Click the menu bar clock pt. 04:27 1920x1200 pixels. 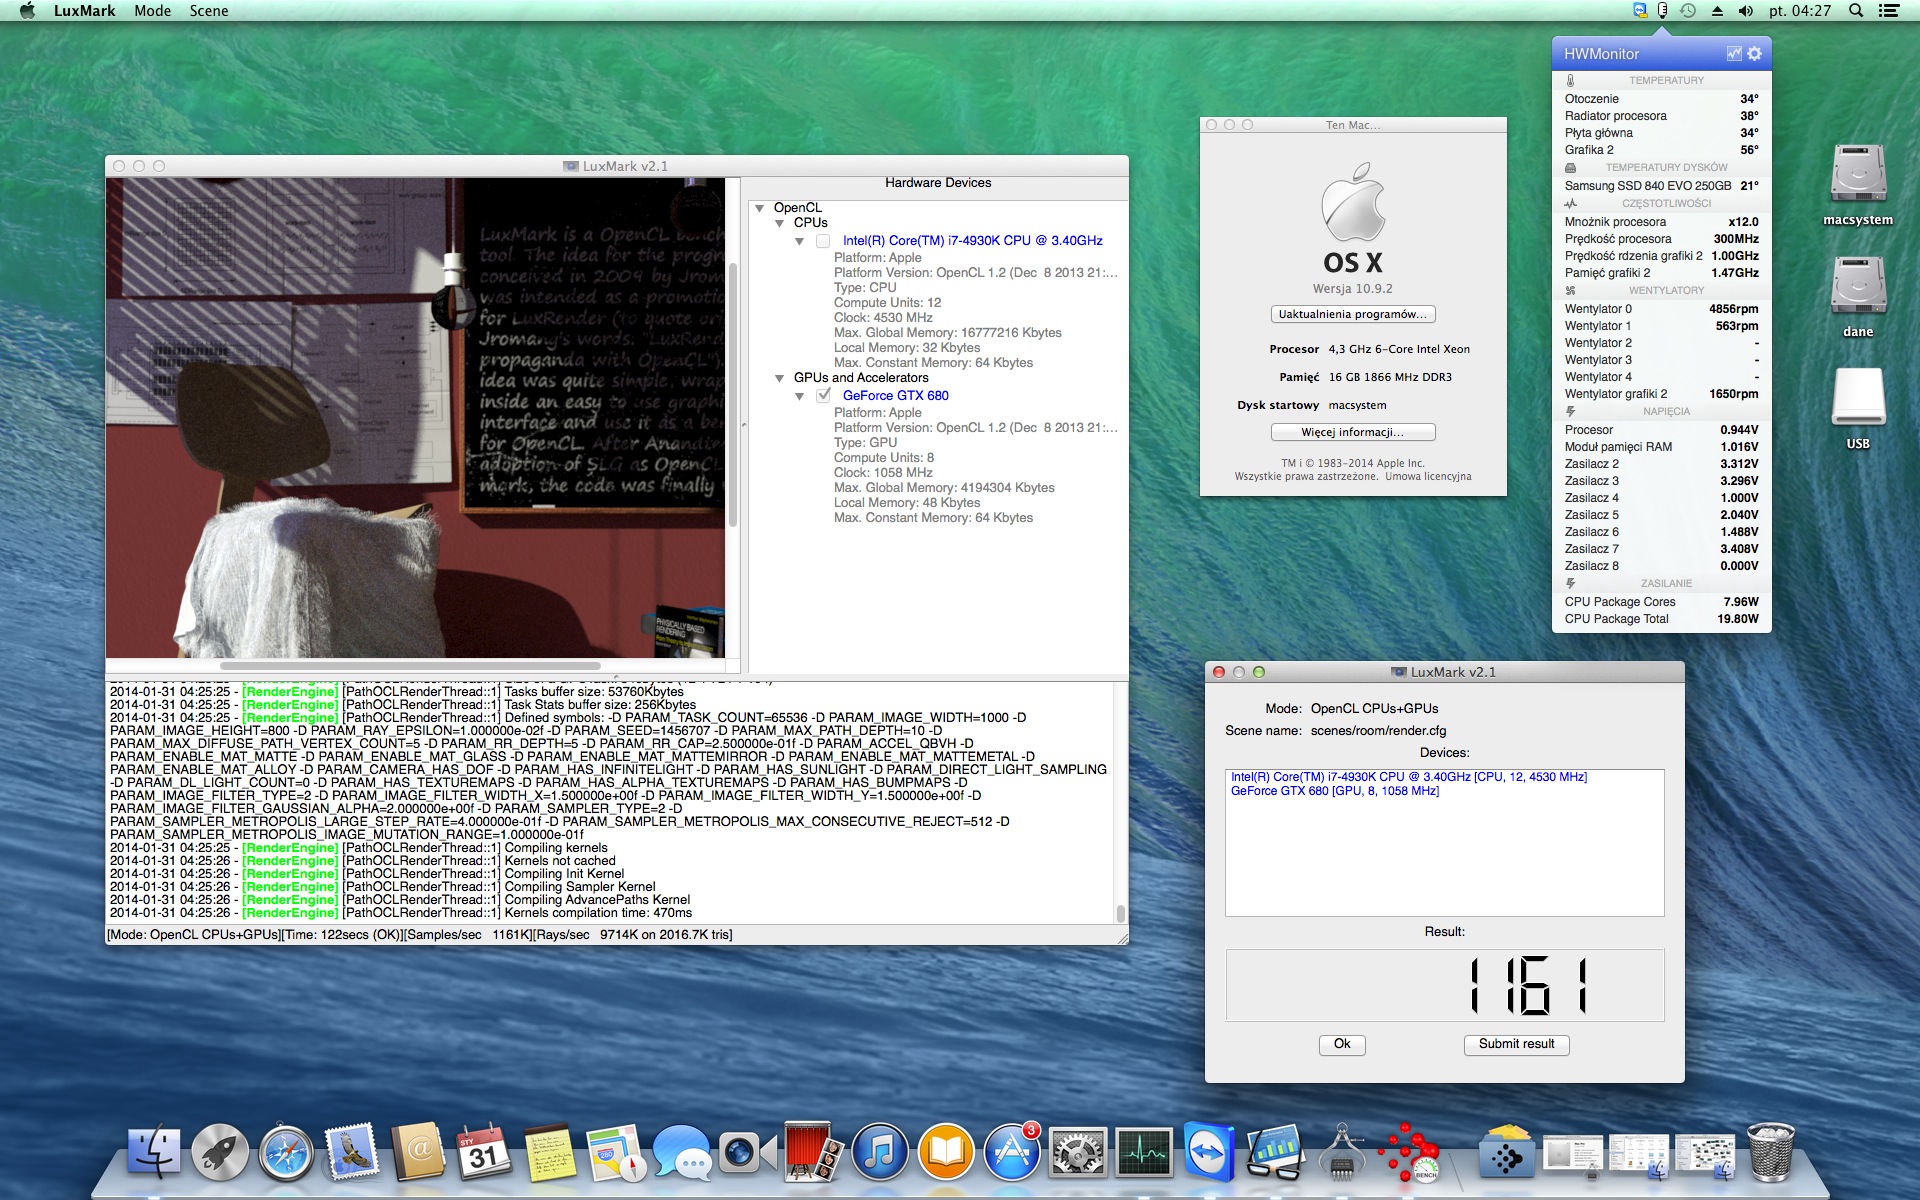(1800, 11)
